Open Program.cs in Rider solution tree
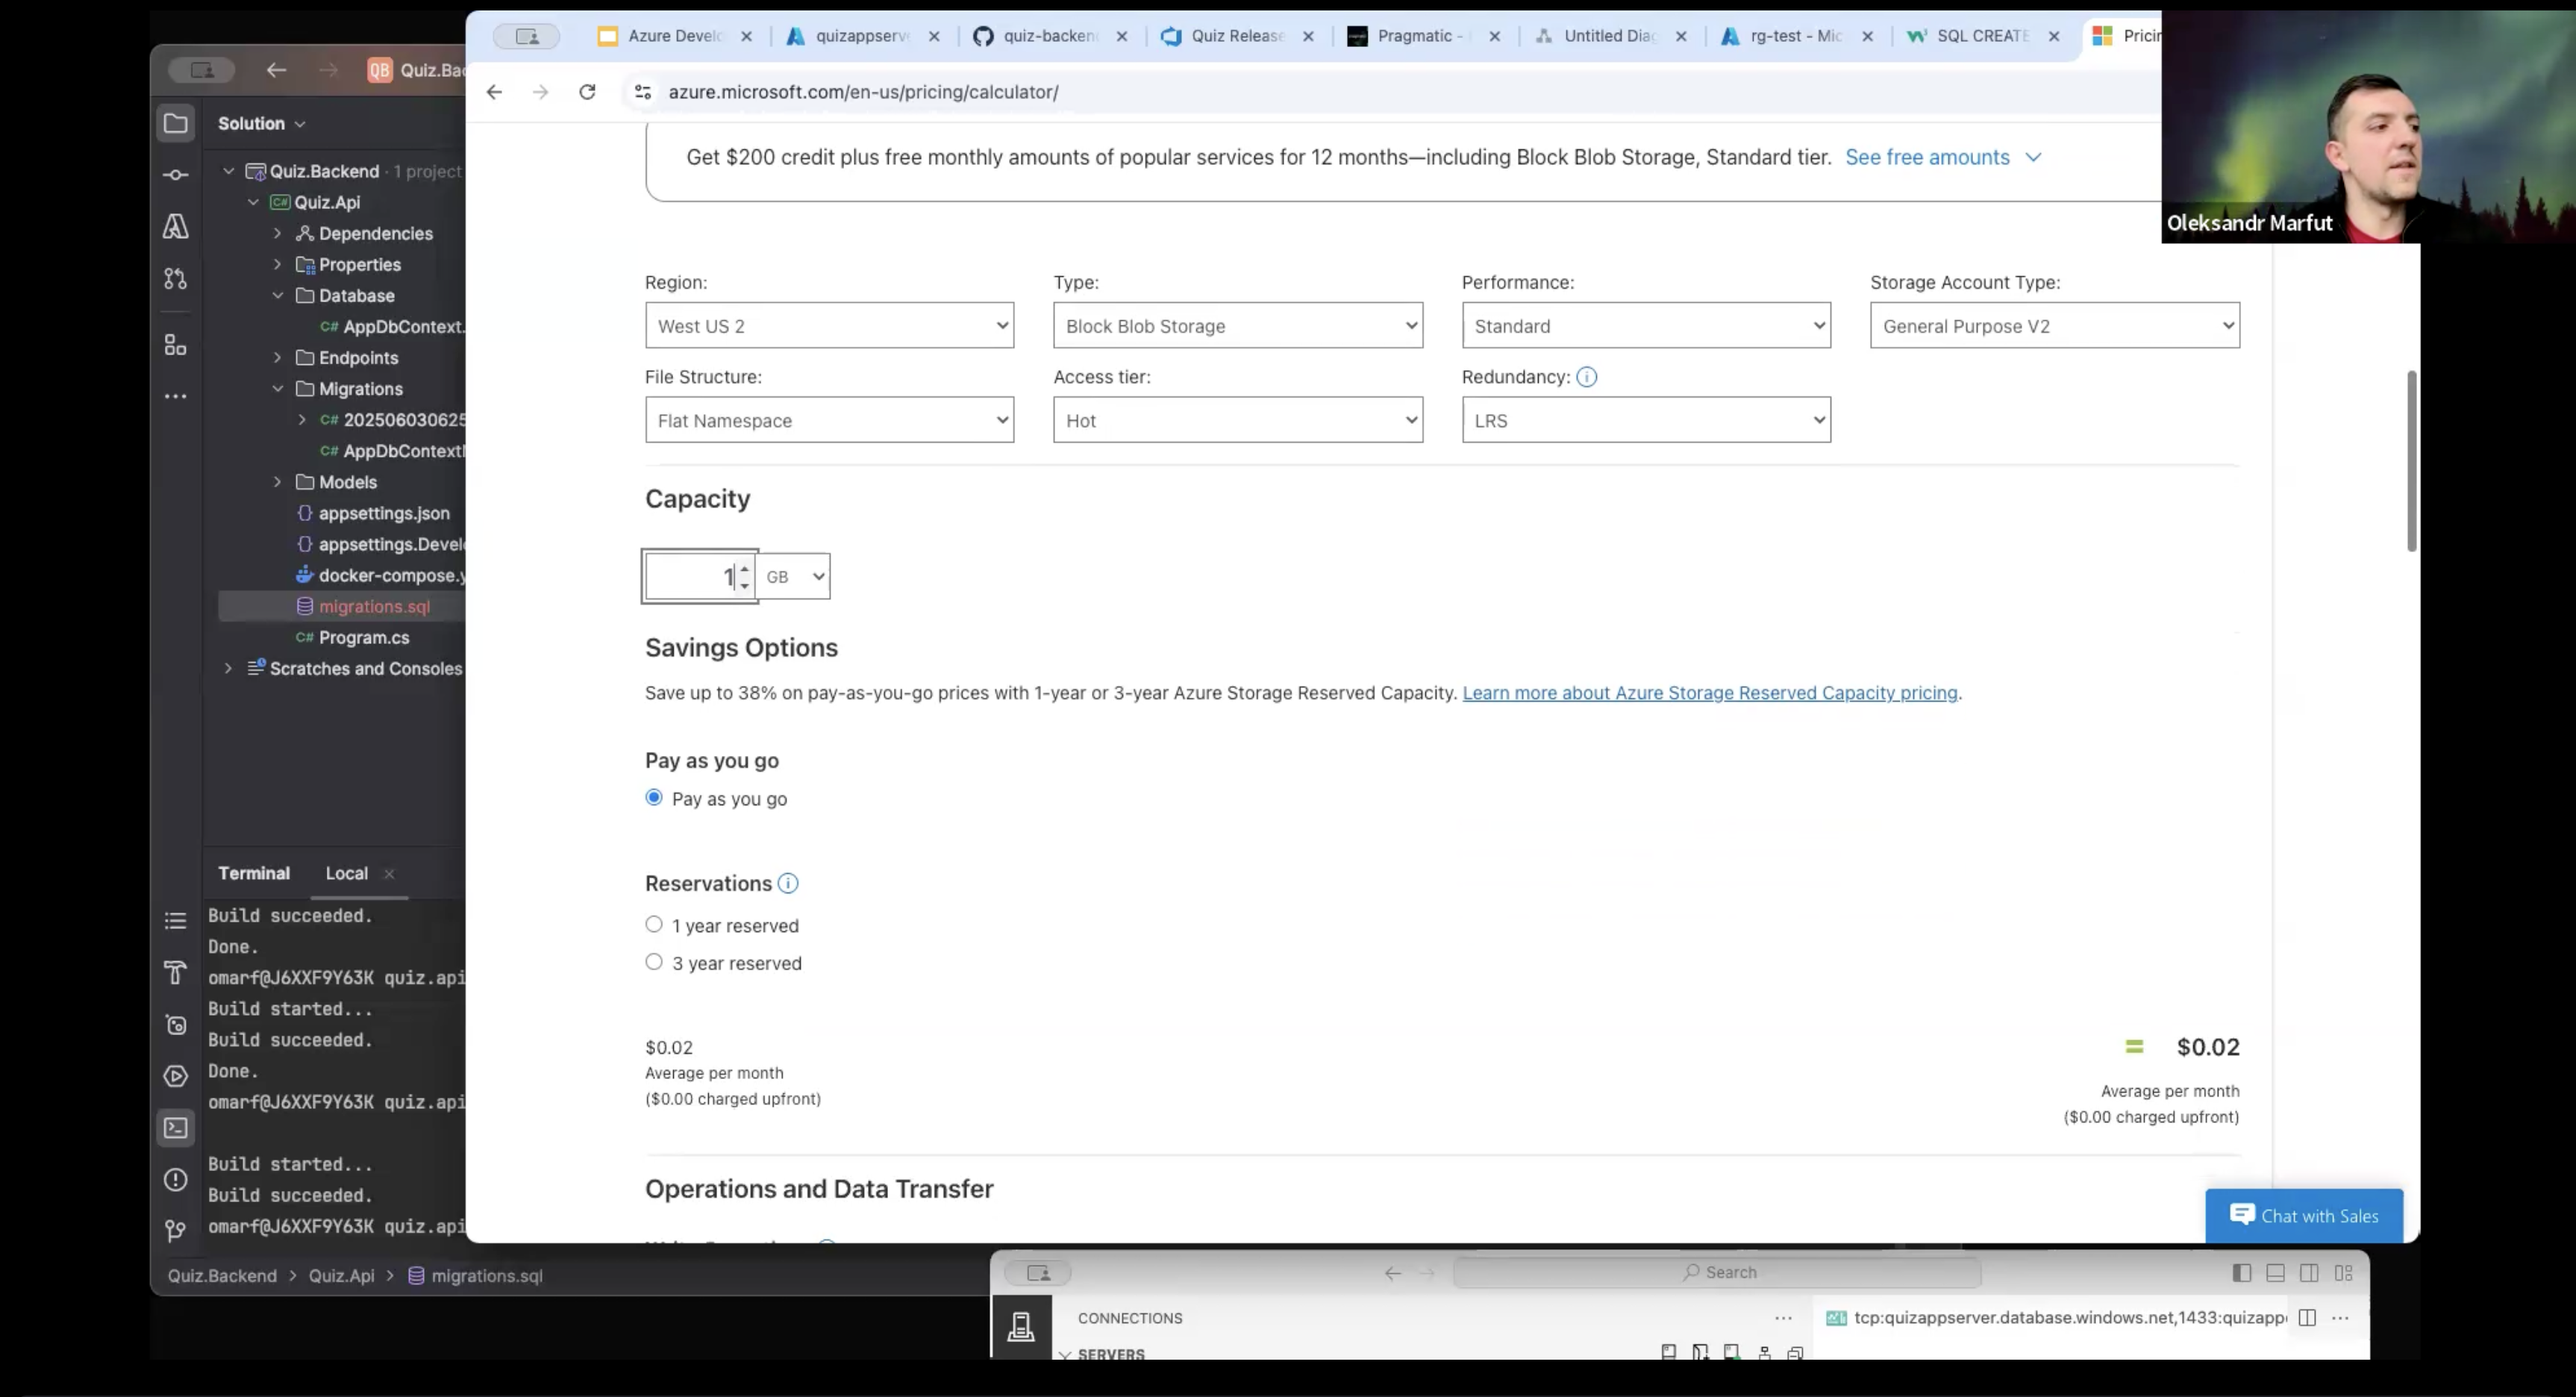Image resolution: width=2576 pixels, height=1397 pixels. [x=364, y=638]
